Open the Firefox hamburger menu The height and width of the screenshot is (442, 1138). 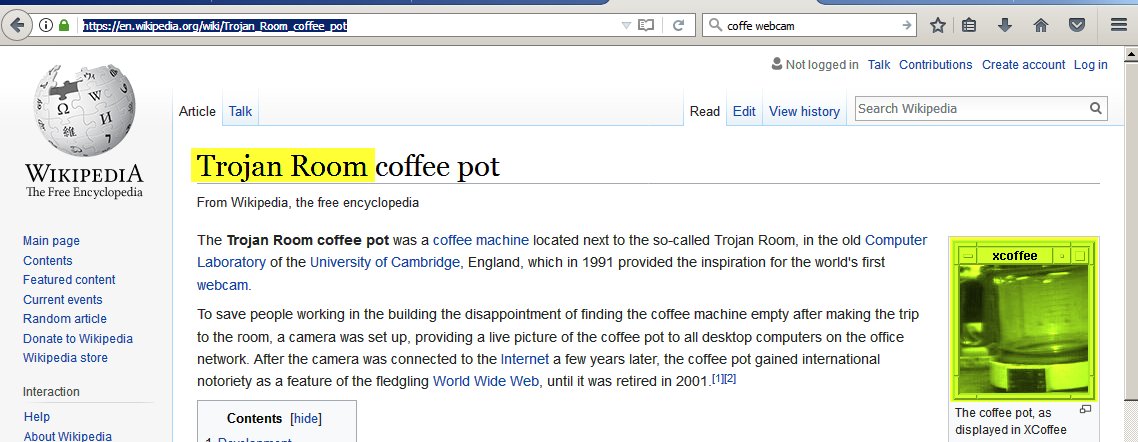(1119, 26)
